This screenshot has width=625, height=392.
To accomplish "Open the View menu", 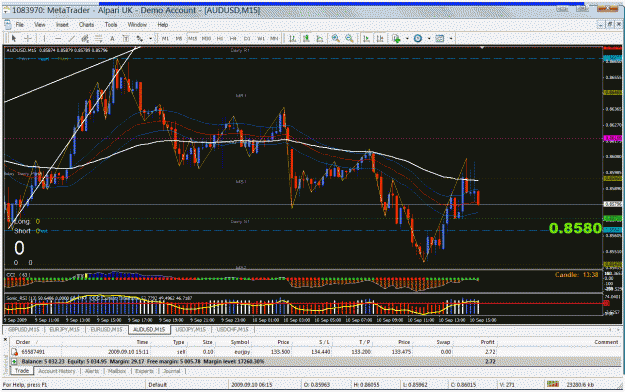I will point(39,25).
